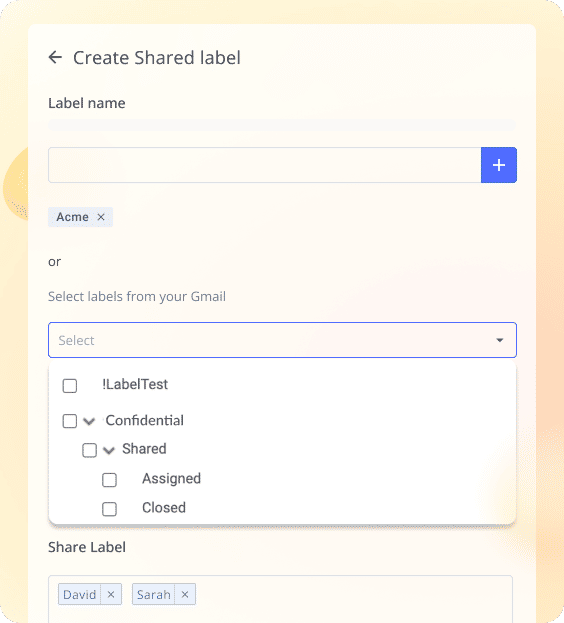Check the Assigned sublabel checkbox
Screen dimensions: 564x623
point(109,480)
